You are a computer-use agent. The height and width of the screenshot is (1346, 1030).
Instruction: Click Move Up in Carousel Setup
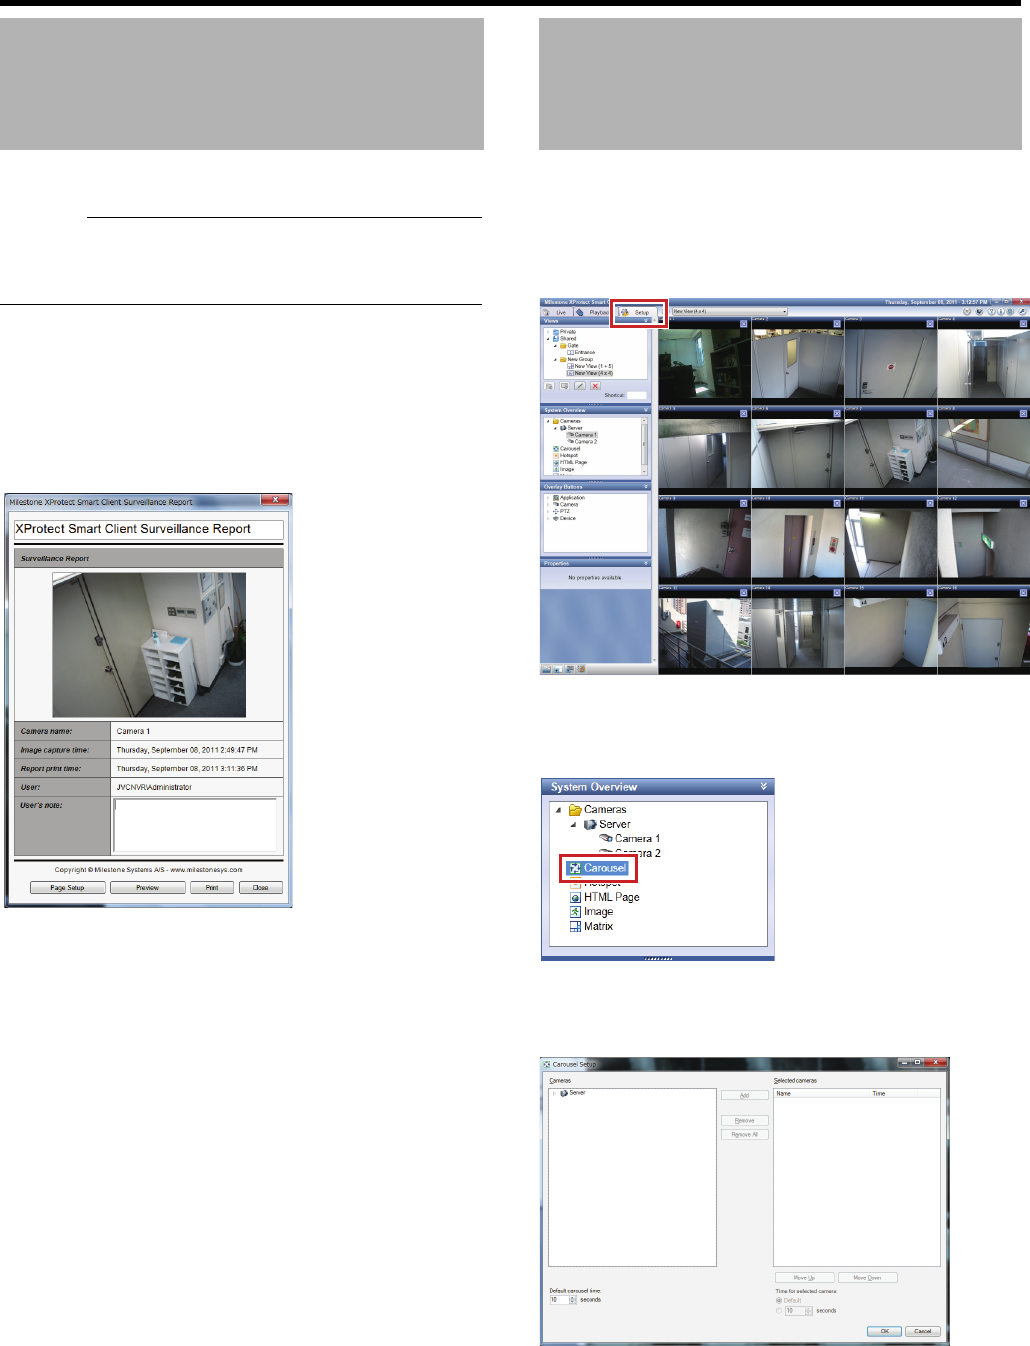pos(805,1278)
